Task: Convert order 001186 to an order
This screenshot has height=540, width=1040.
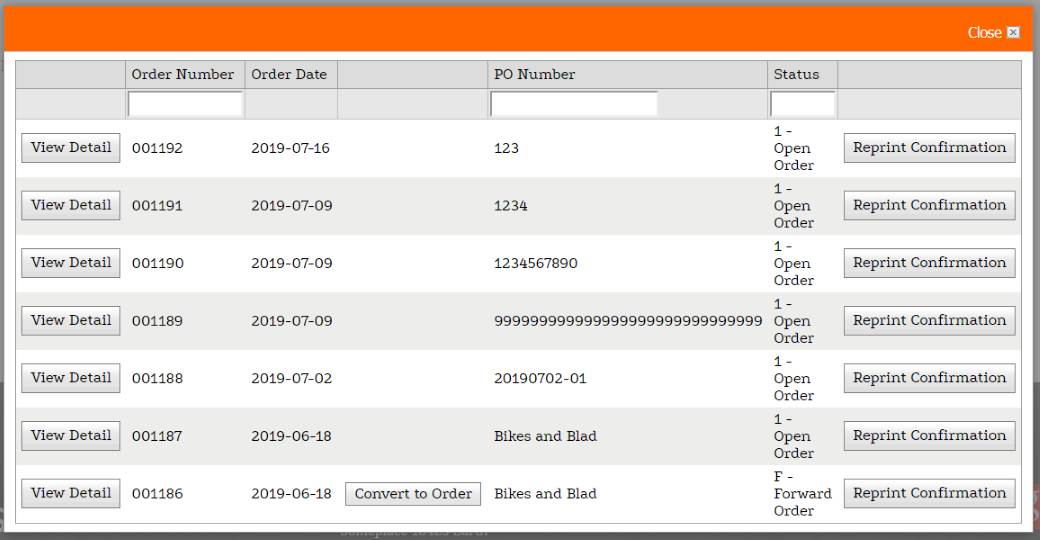Action: (413, 494)
